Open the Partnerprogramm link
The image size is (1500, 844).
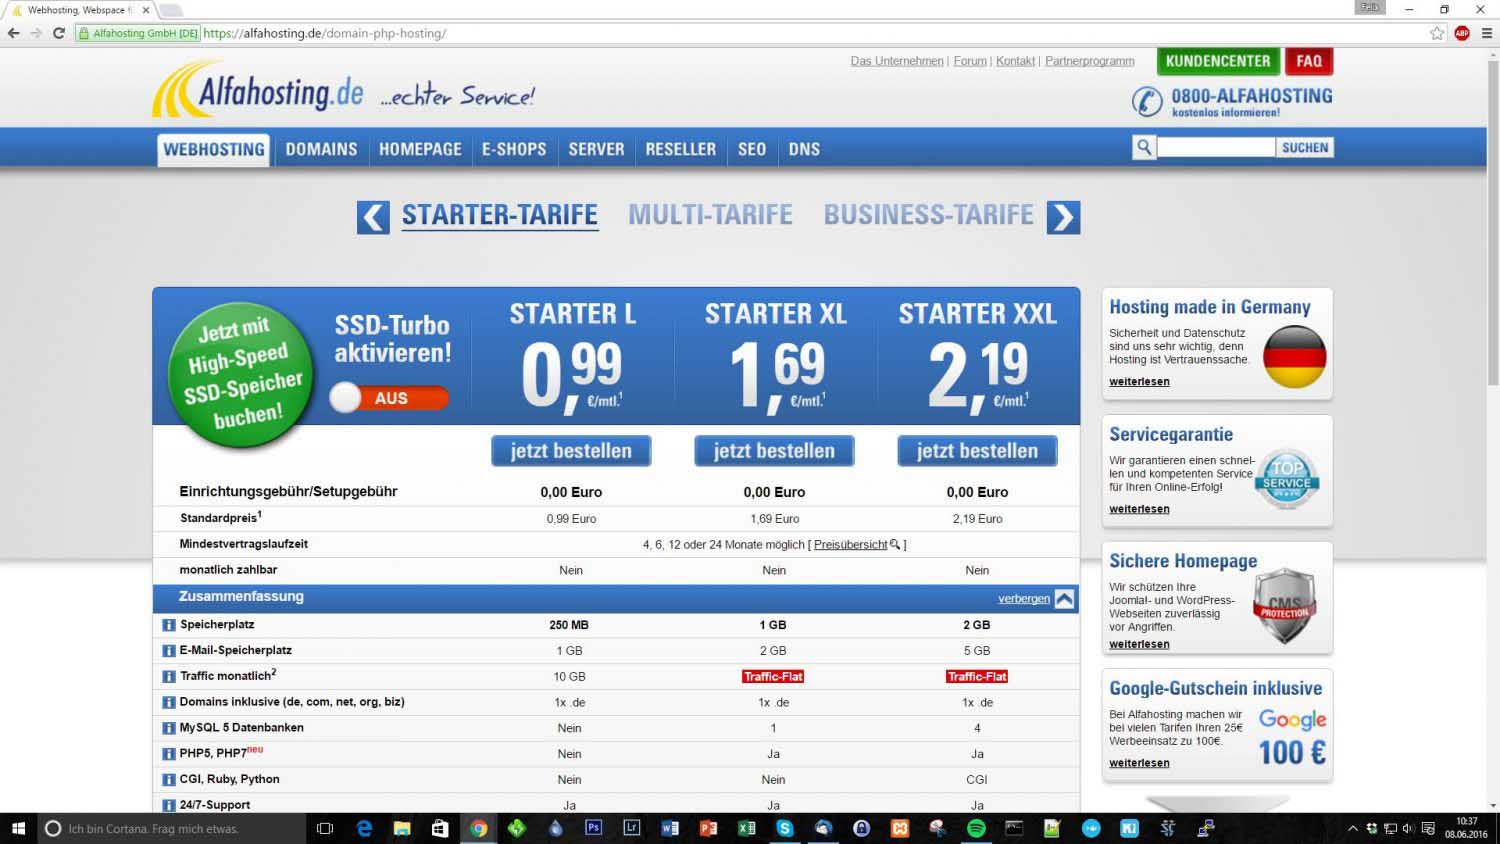(1090, 61)
